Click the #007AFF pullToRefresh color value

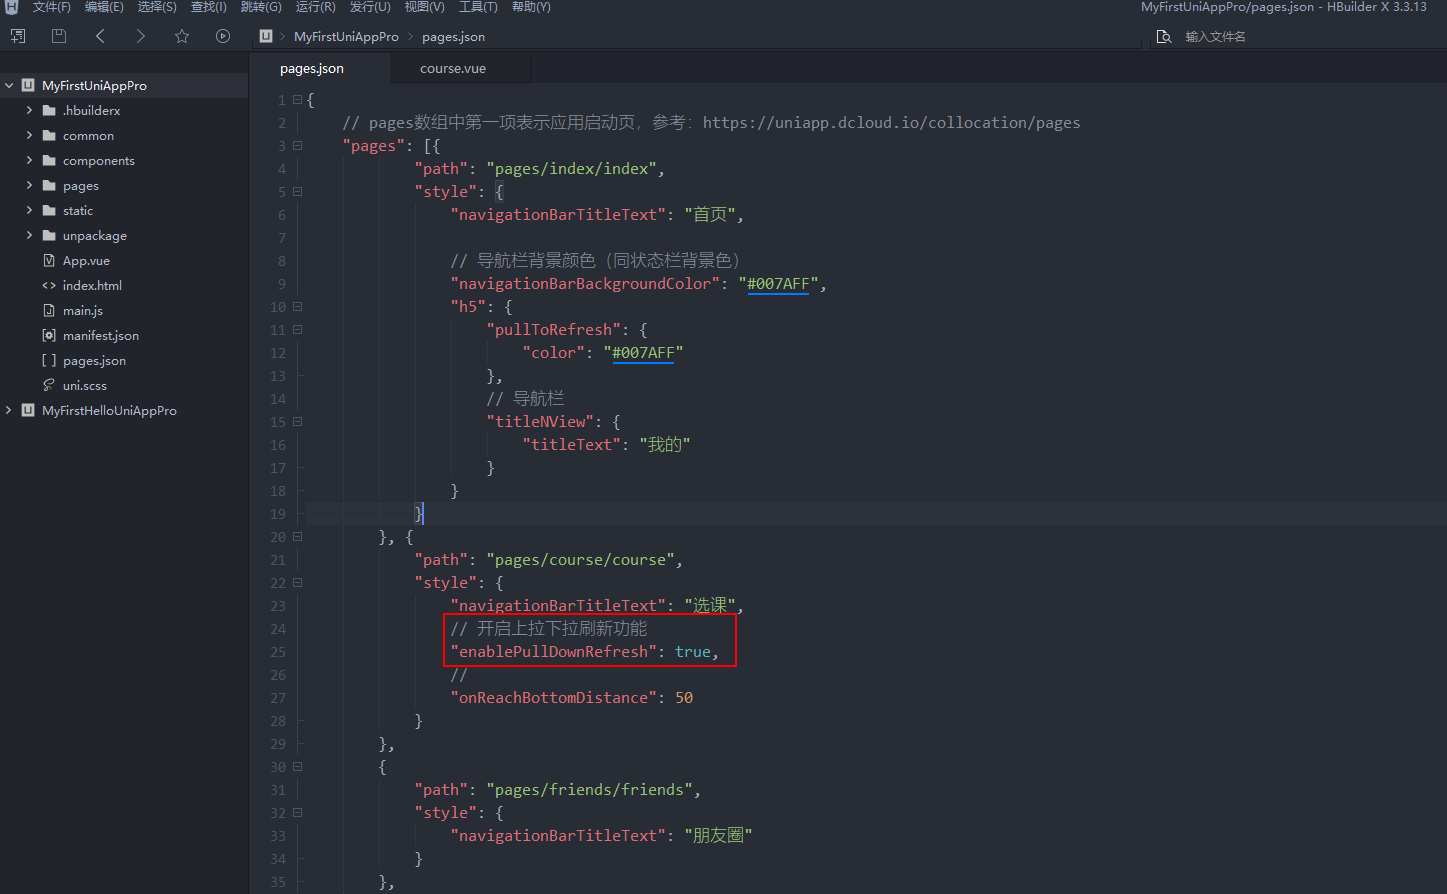[x=643, y=353]
